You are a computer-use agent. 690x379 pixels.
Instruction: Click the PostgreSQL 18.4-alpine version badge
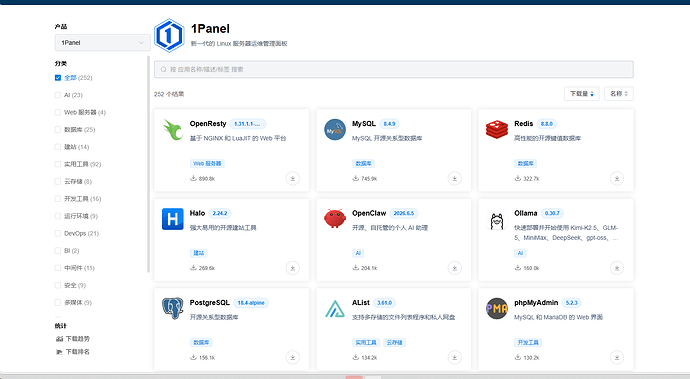click(251, 303)
